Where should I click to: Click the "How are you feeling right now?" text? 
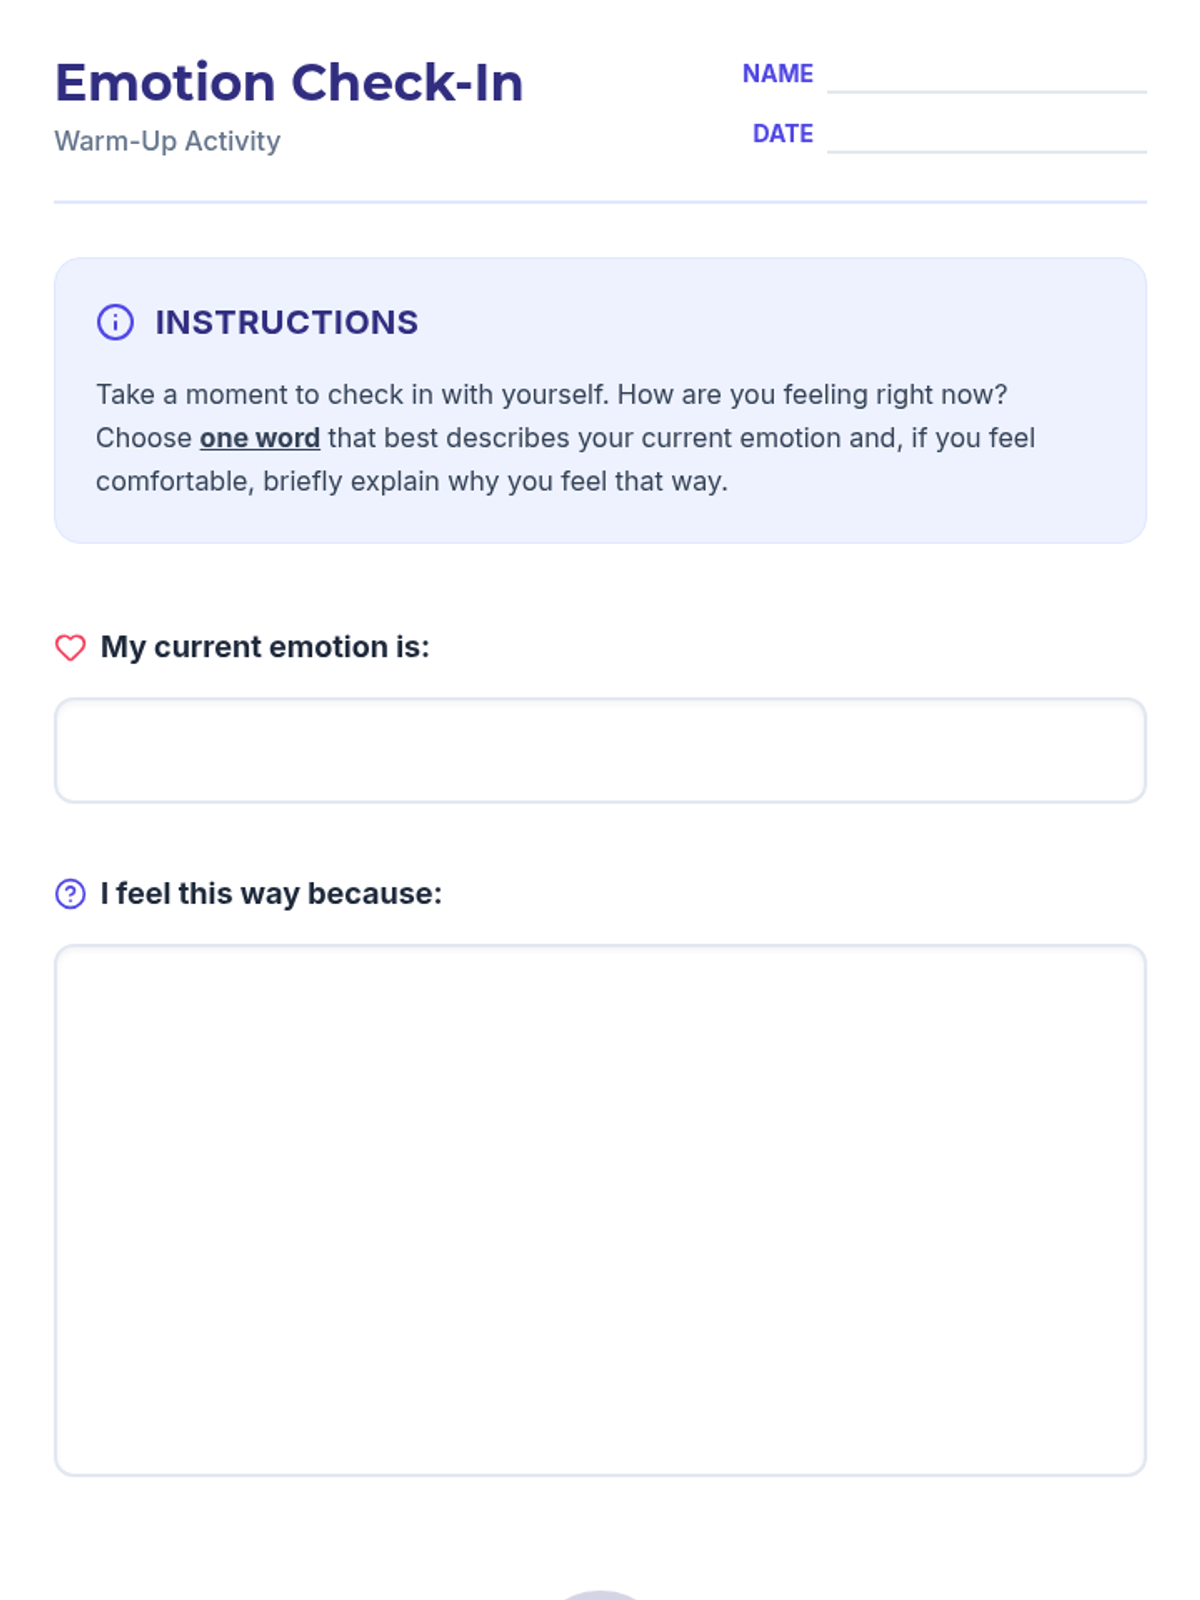812,394
